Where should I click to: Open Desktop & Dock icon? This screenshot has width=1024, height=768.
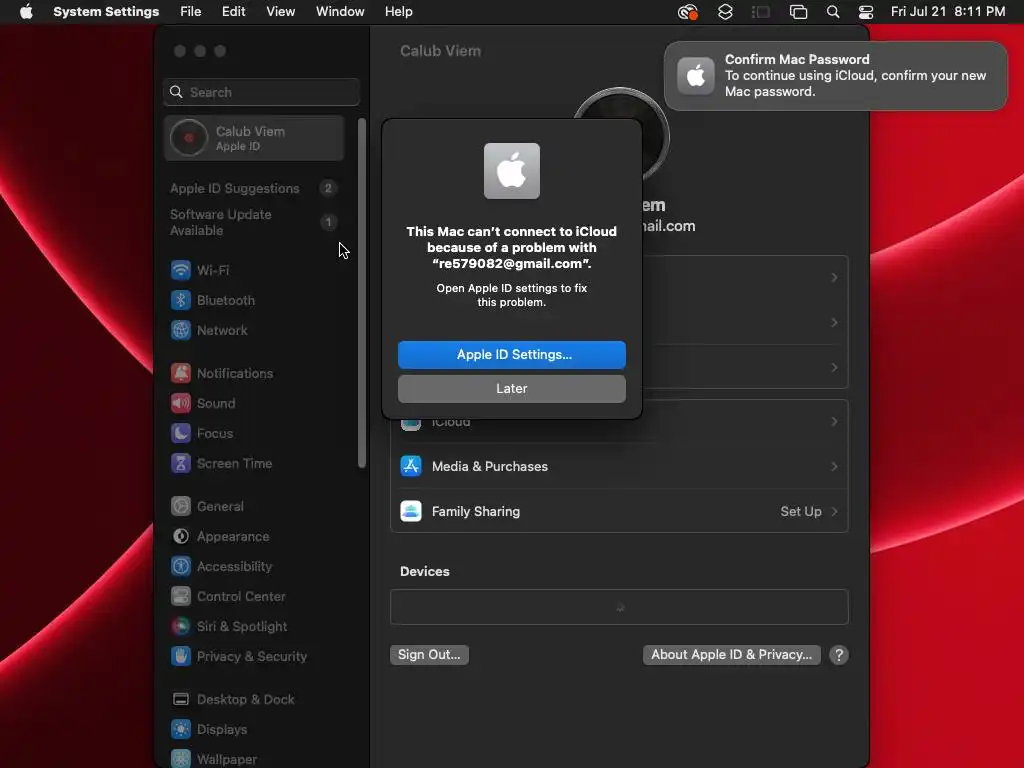click(181, 699)
